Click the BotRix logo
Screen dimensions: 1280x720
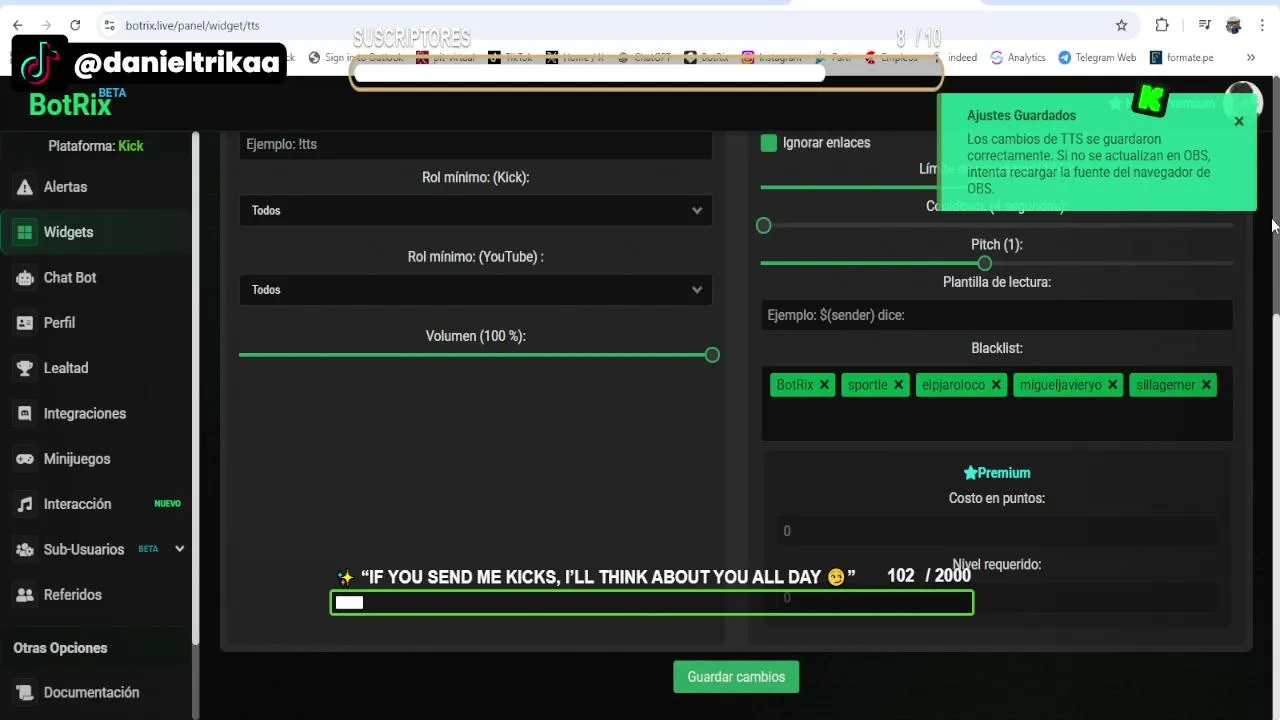coord(70,104)
